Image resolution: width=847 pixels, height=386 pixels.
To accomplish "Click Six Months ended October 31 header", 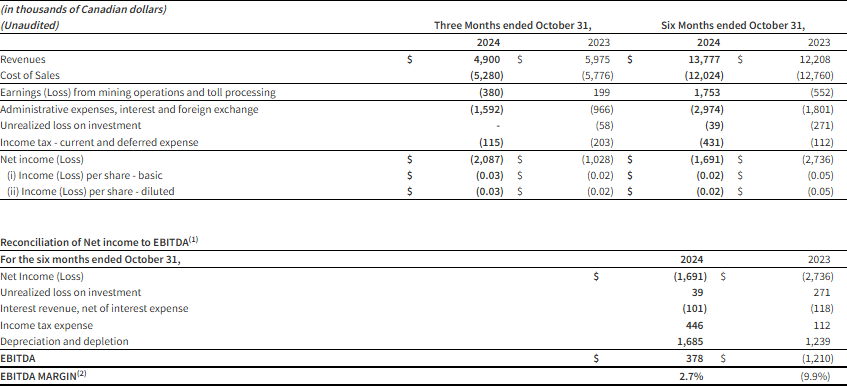I will coord(733,25).
